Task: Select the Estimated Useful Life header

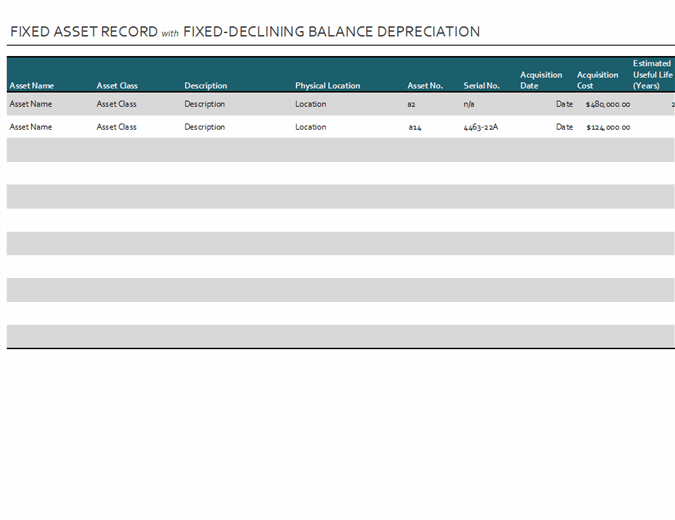Action: [x=653, y=74]
